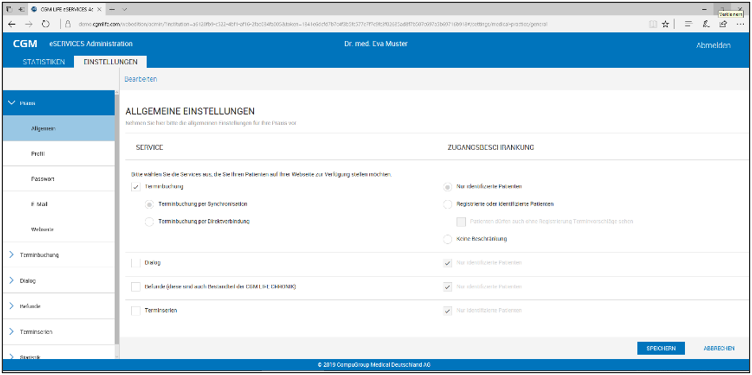Click the ZUGANGSBESCHRÄNKUNG column header

pyautogui.click(x=490, y=148)
